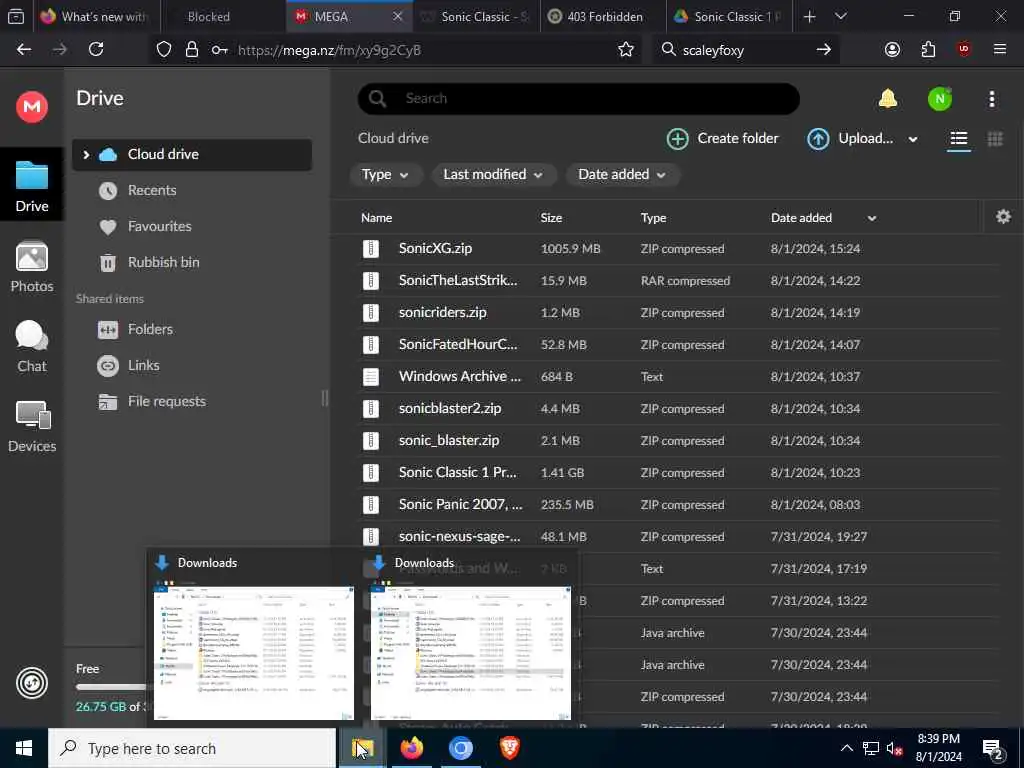Open the Links shared item

tap(191, 365)
